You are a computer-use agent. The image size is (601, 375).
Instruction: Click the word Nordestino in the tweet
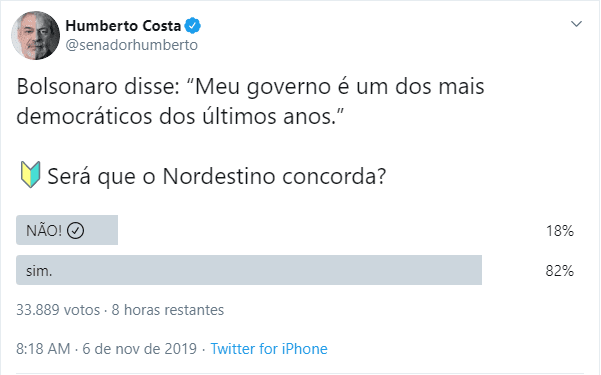(219, 176)
